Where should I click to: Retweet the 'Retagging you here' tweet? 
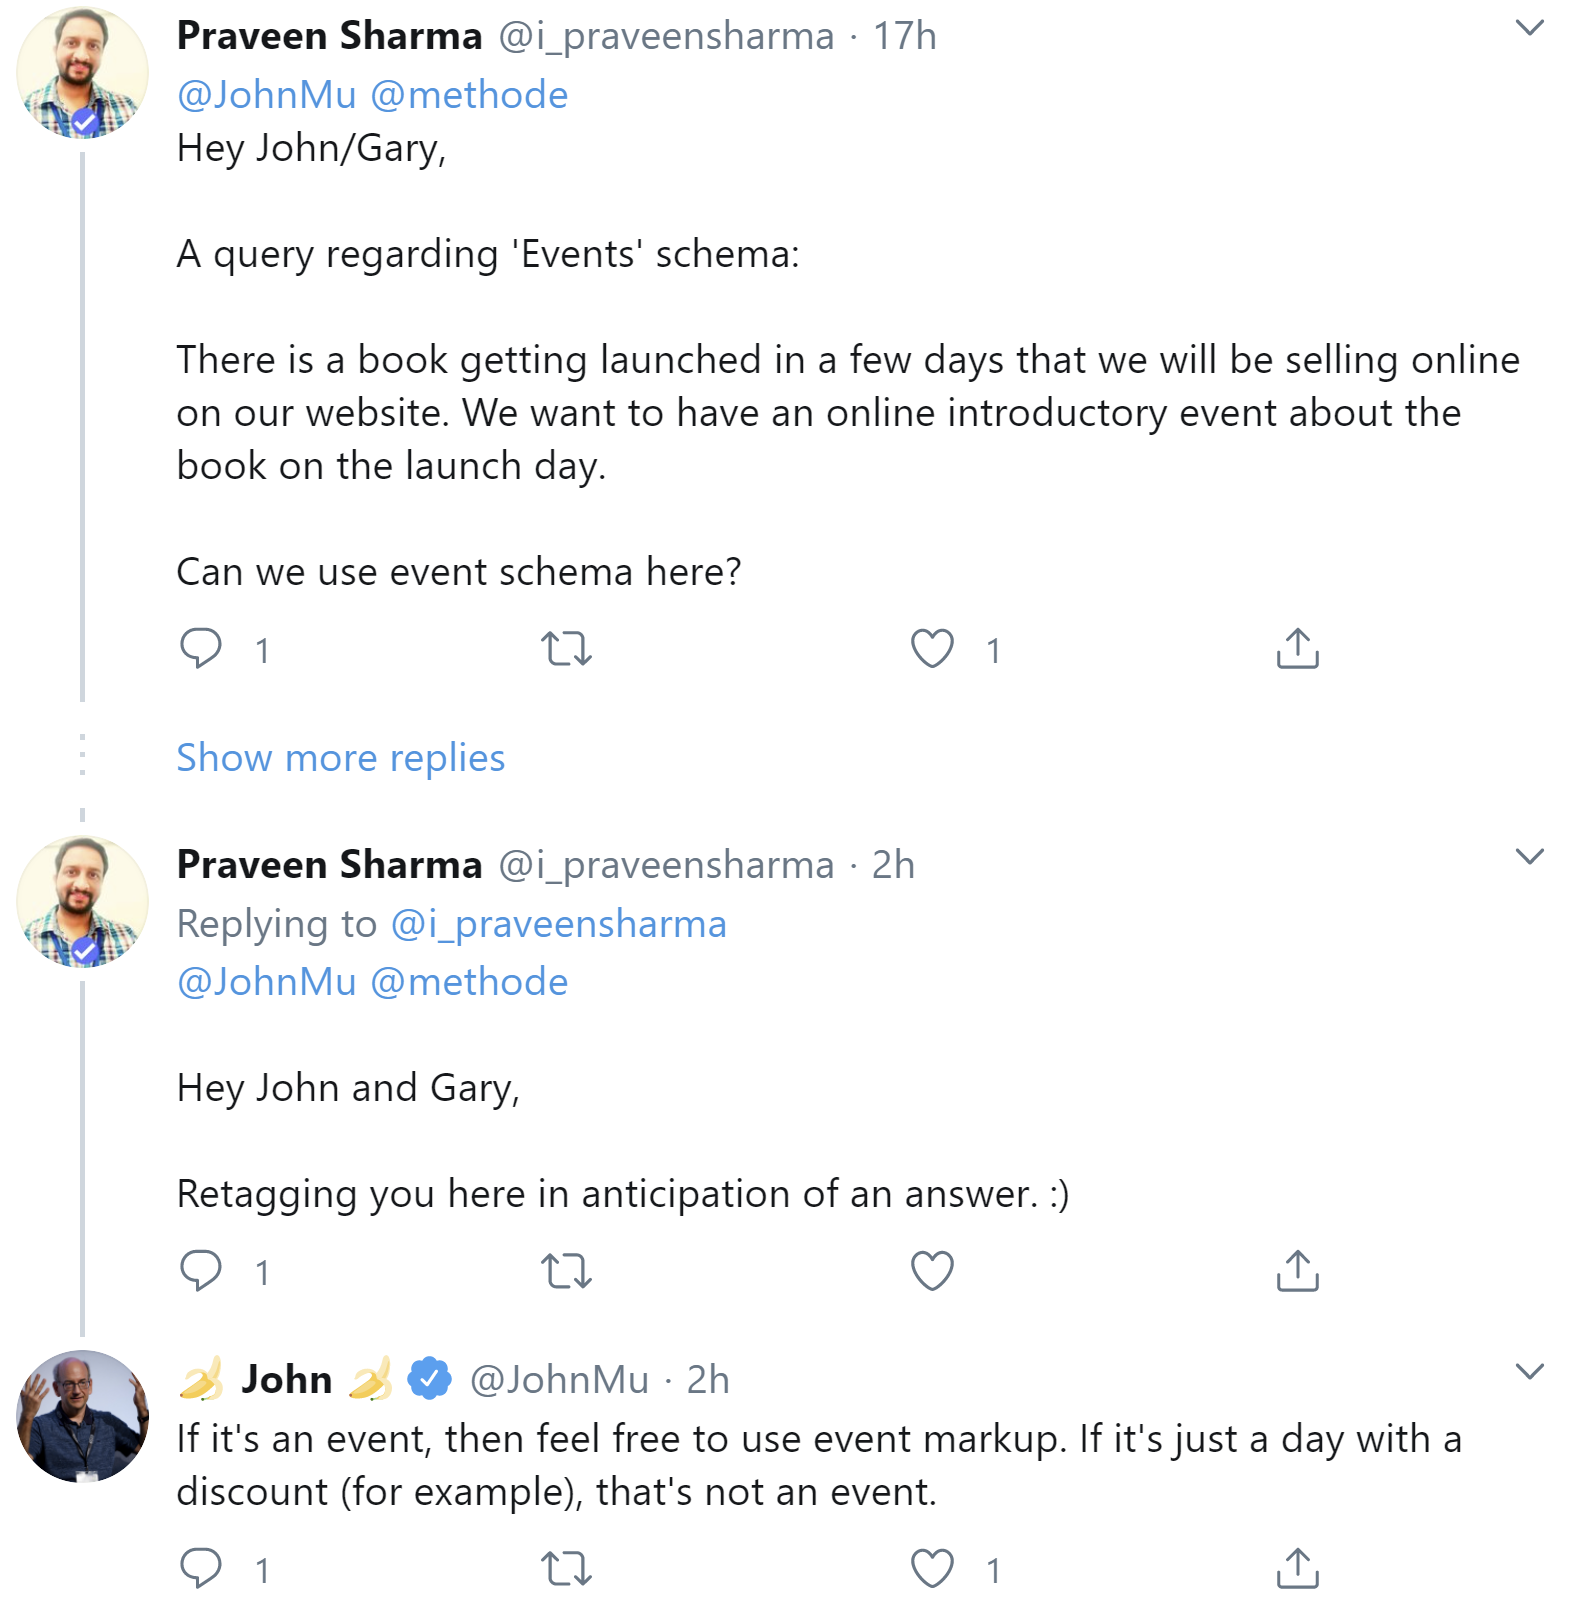tap(566, 1271)
